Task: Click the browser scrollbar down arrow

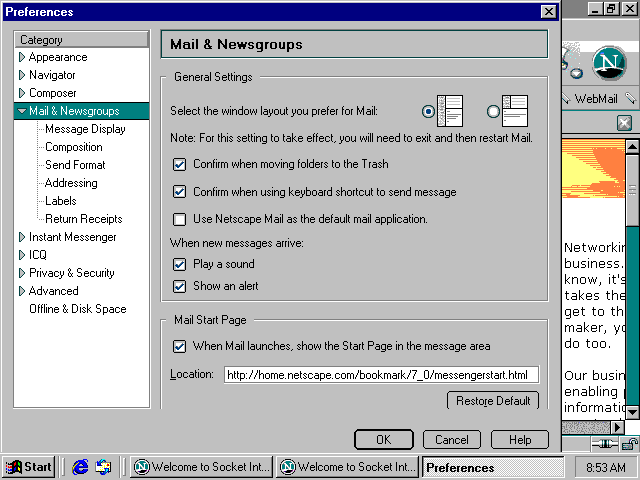Action: (632, 412)
